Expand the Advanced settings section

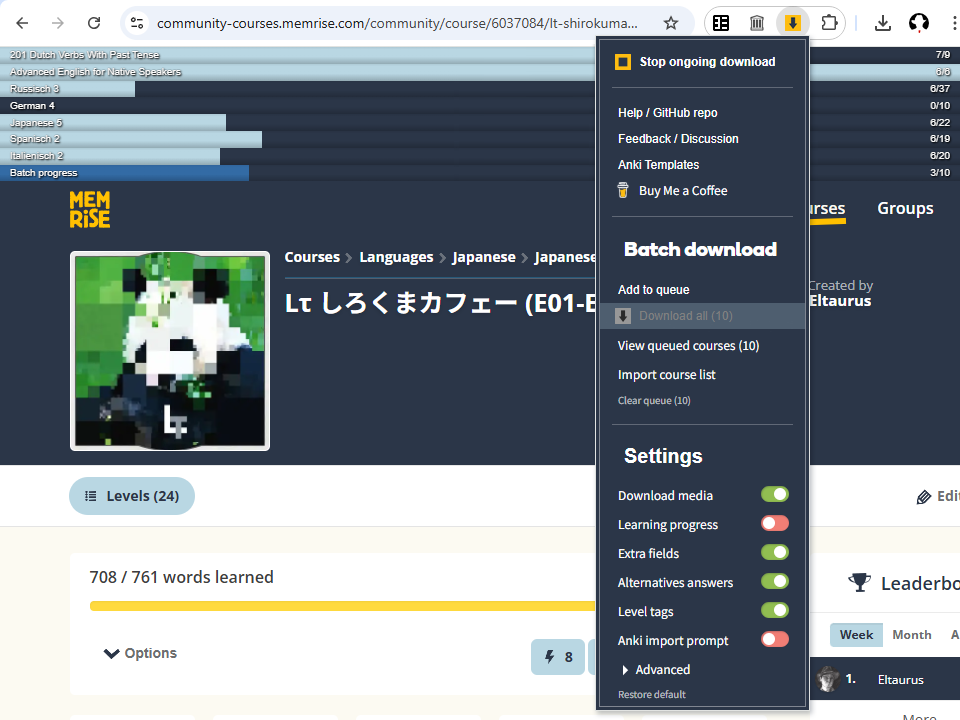655,670
